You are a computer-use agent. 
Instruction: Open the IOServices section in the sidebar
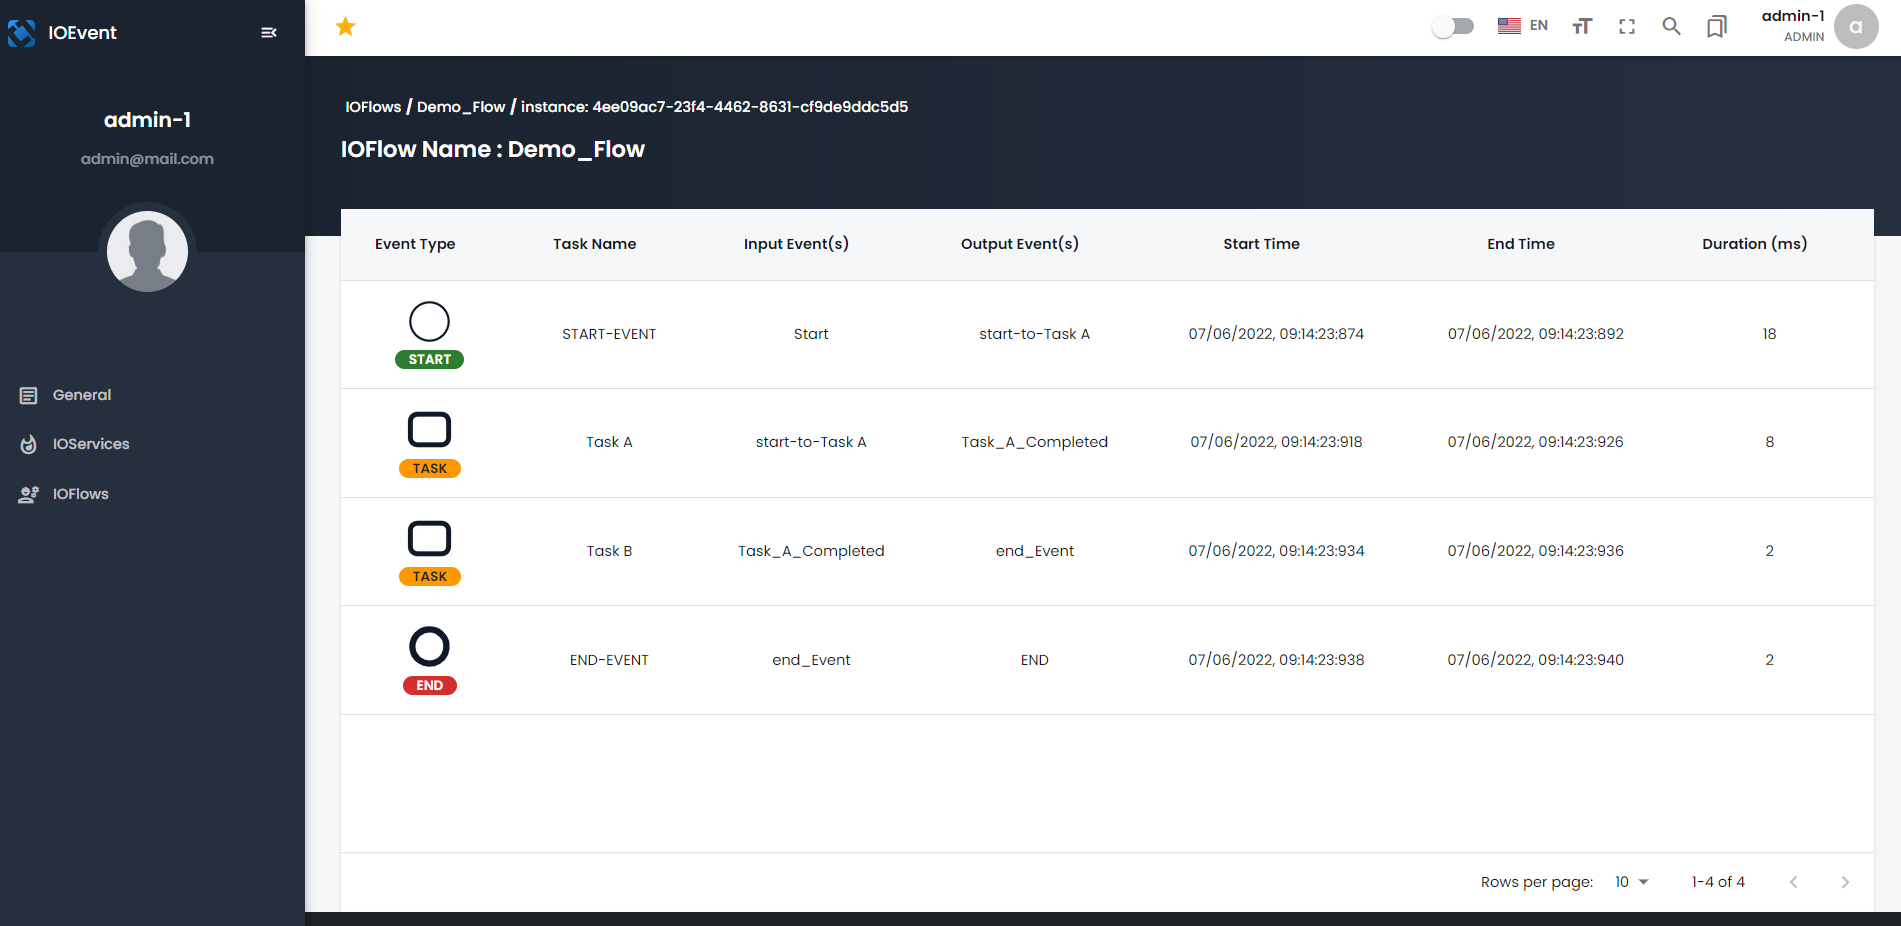[91, 444]
